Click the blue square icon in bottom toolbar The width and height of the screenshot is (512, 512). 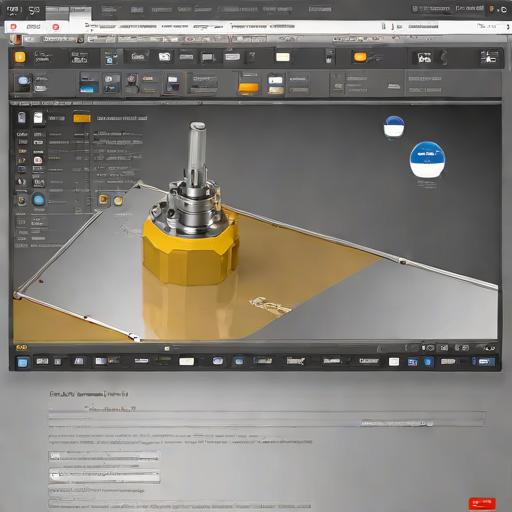pos(22,362)
